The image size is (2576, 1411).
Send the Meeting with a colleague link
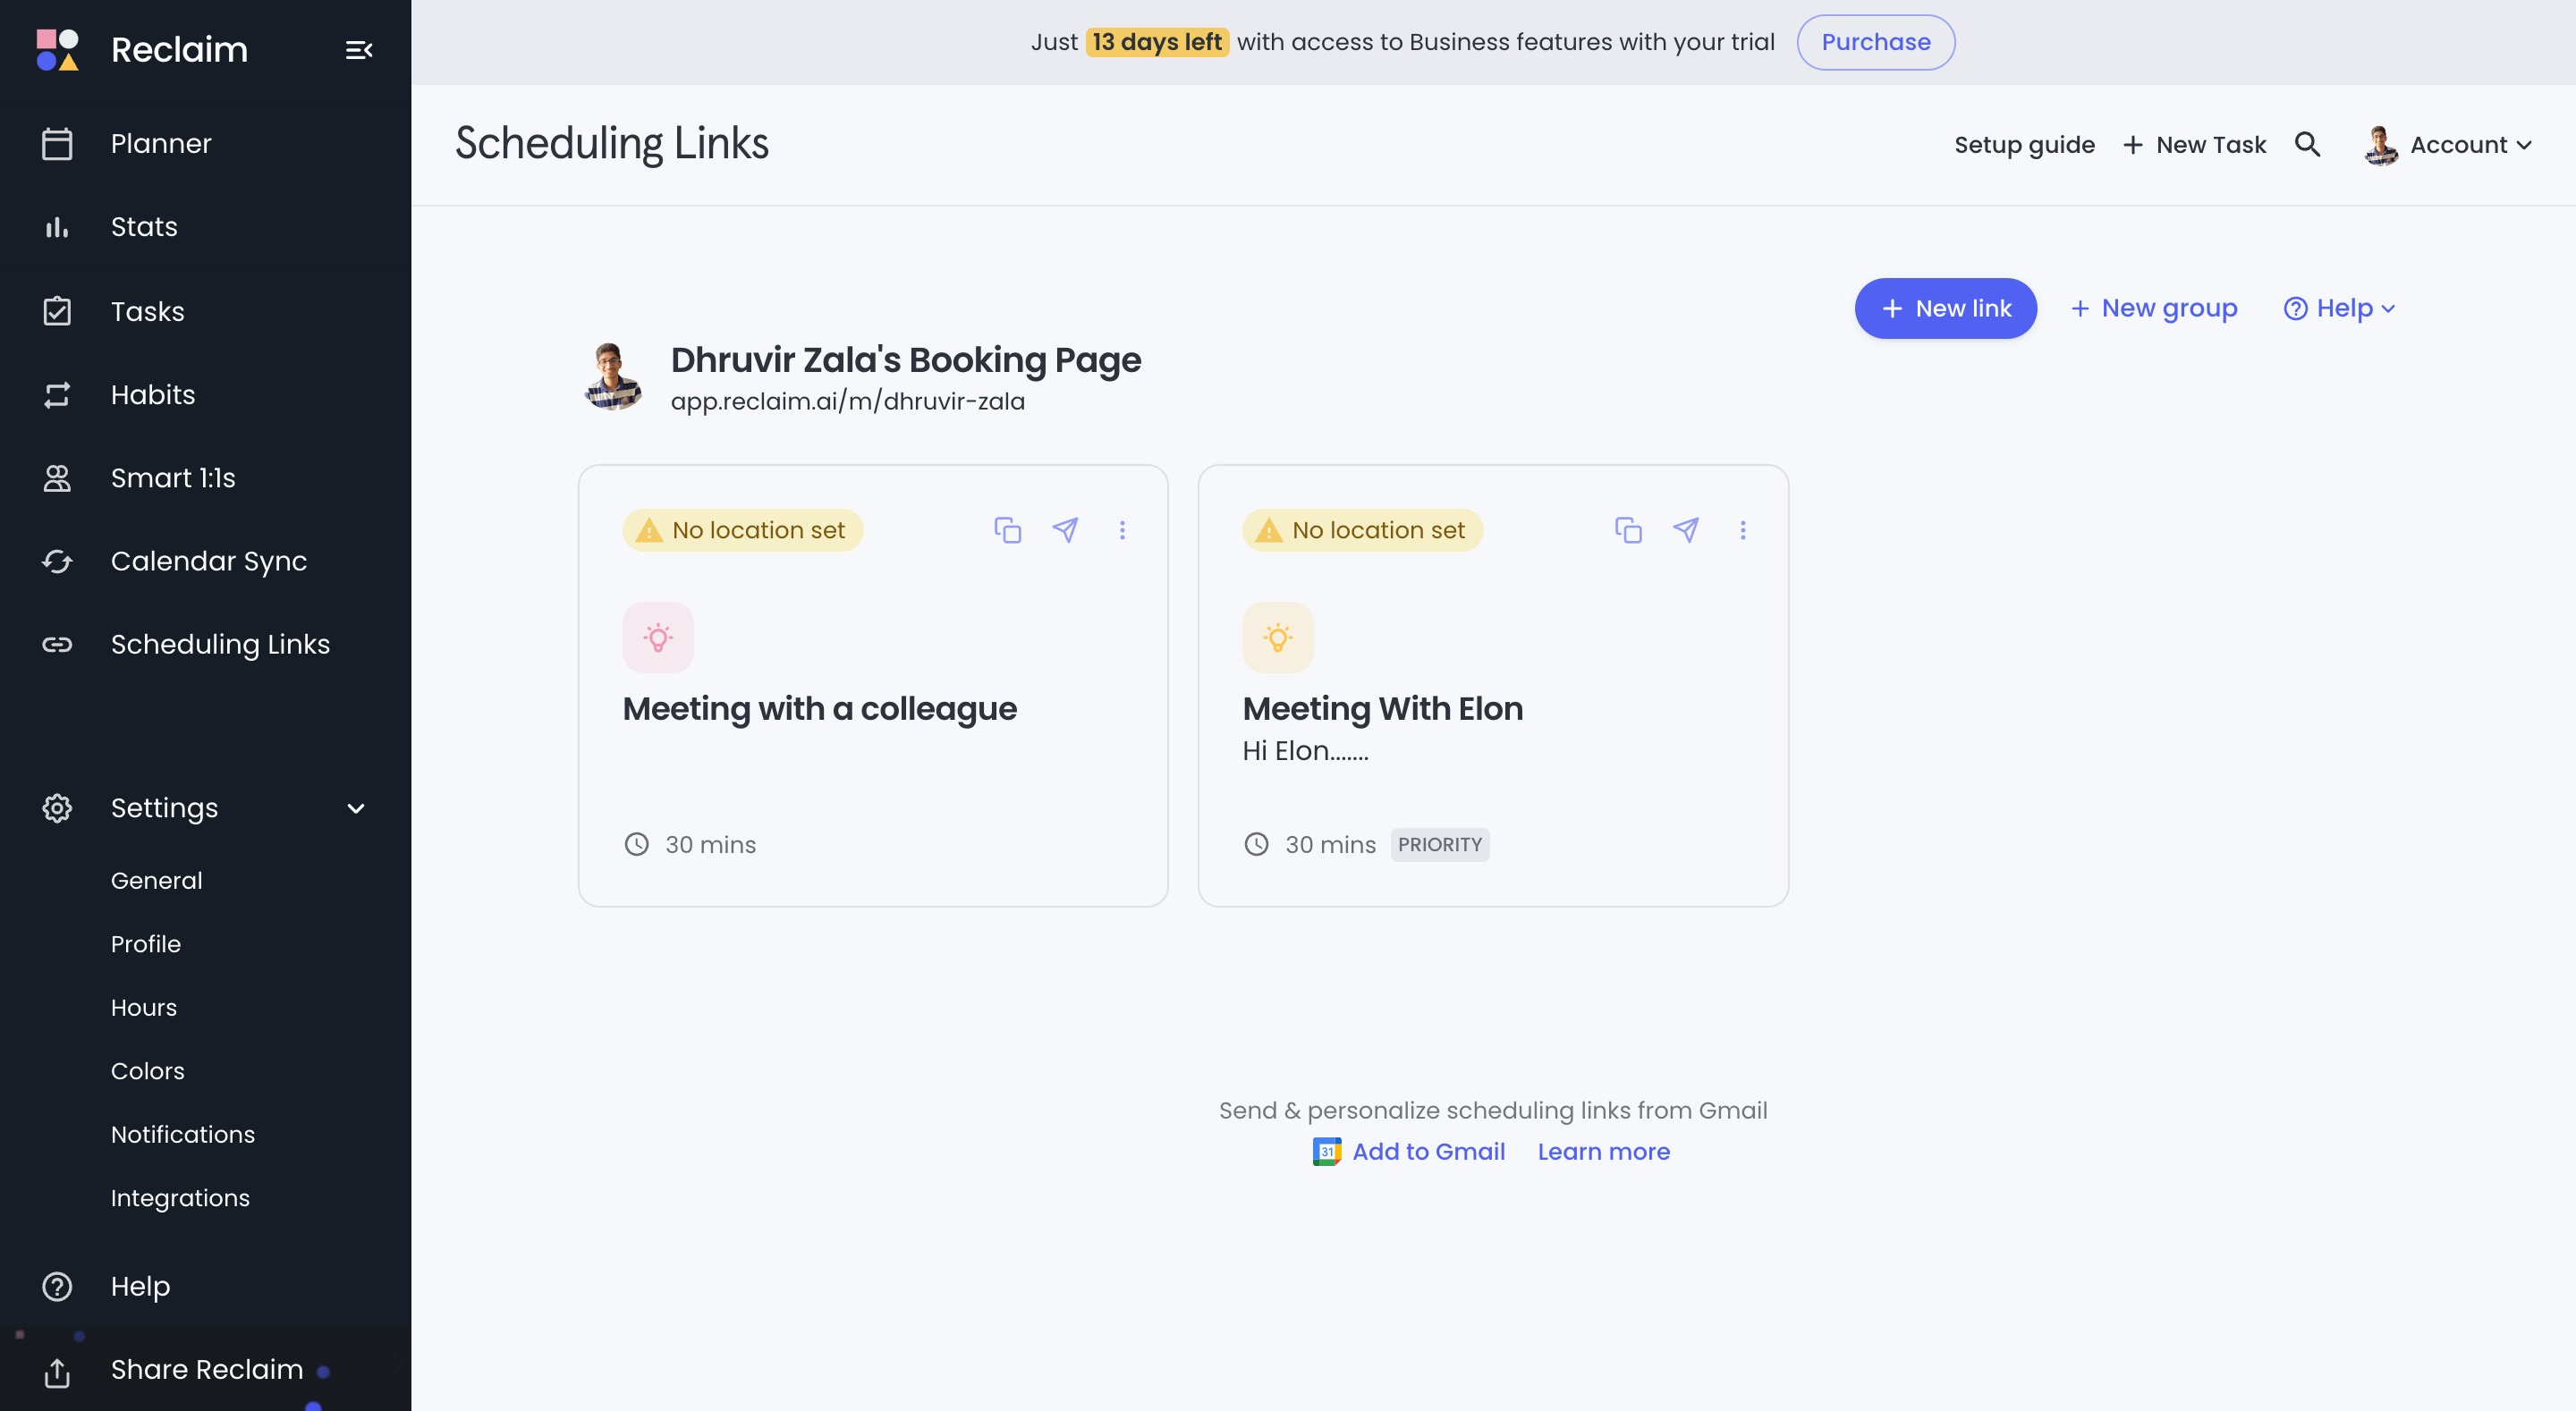point(1065,530)
